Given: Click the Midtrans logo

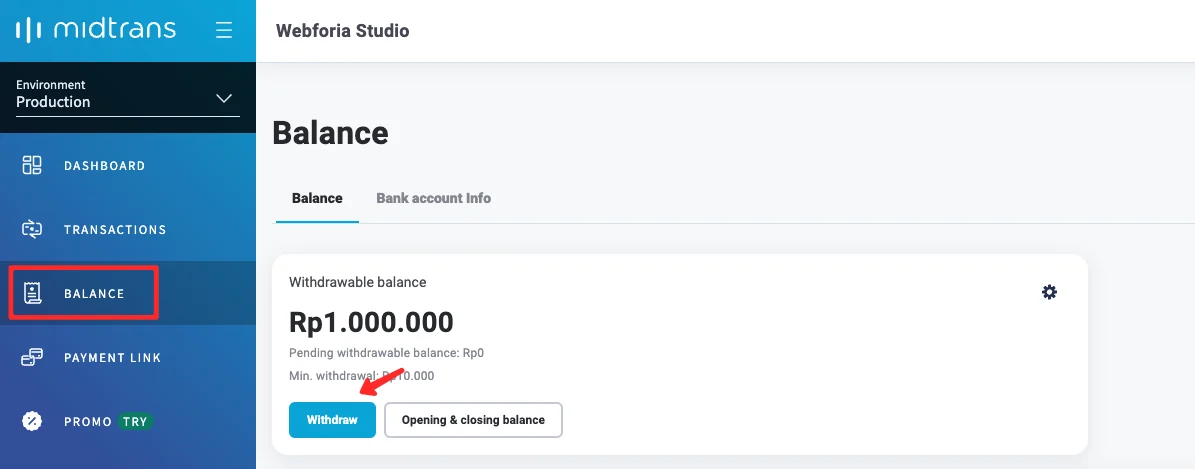Looking at the screenshot, I should click(96, 30).
